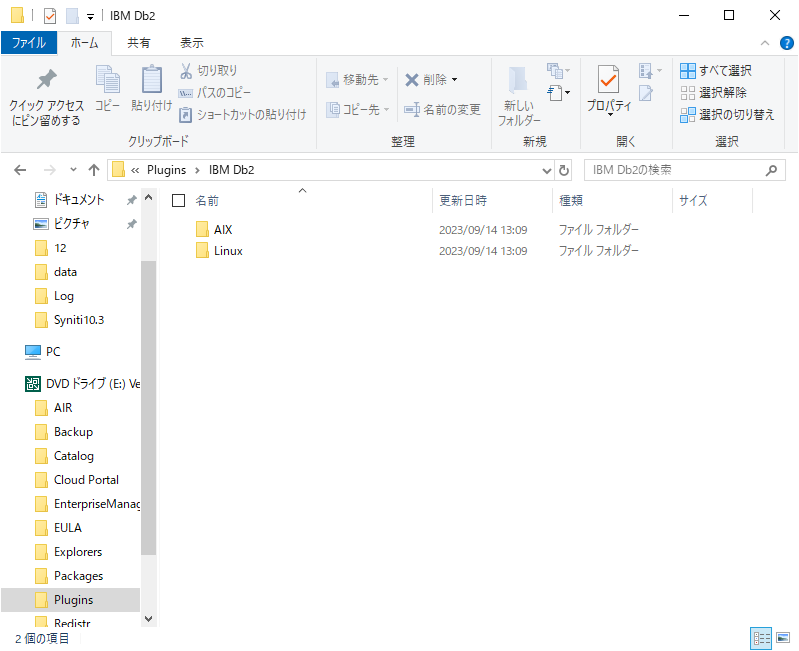This screenshot has height=651, width=799.
Task: Click the IBM Db2 search box
Action: 675,170
